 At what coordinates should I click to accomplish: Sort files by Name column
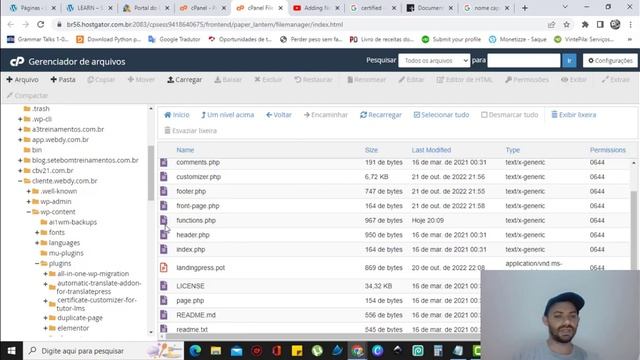tap(185, 150)
